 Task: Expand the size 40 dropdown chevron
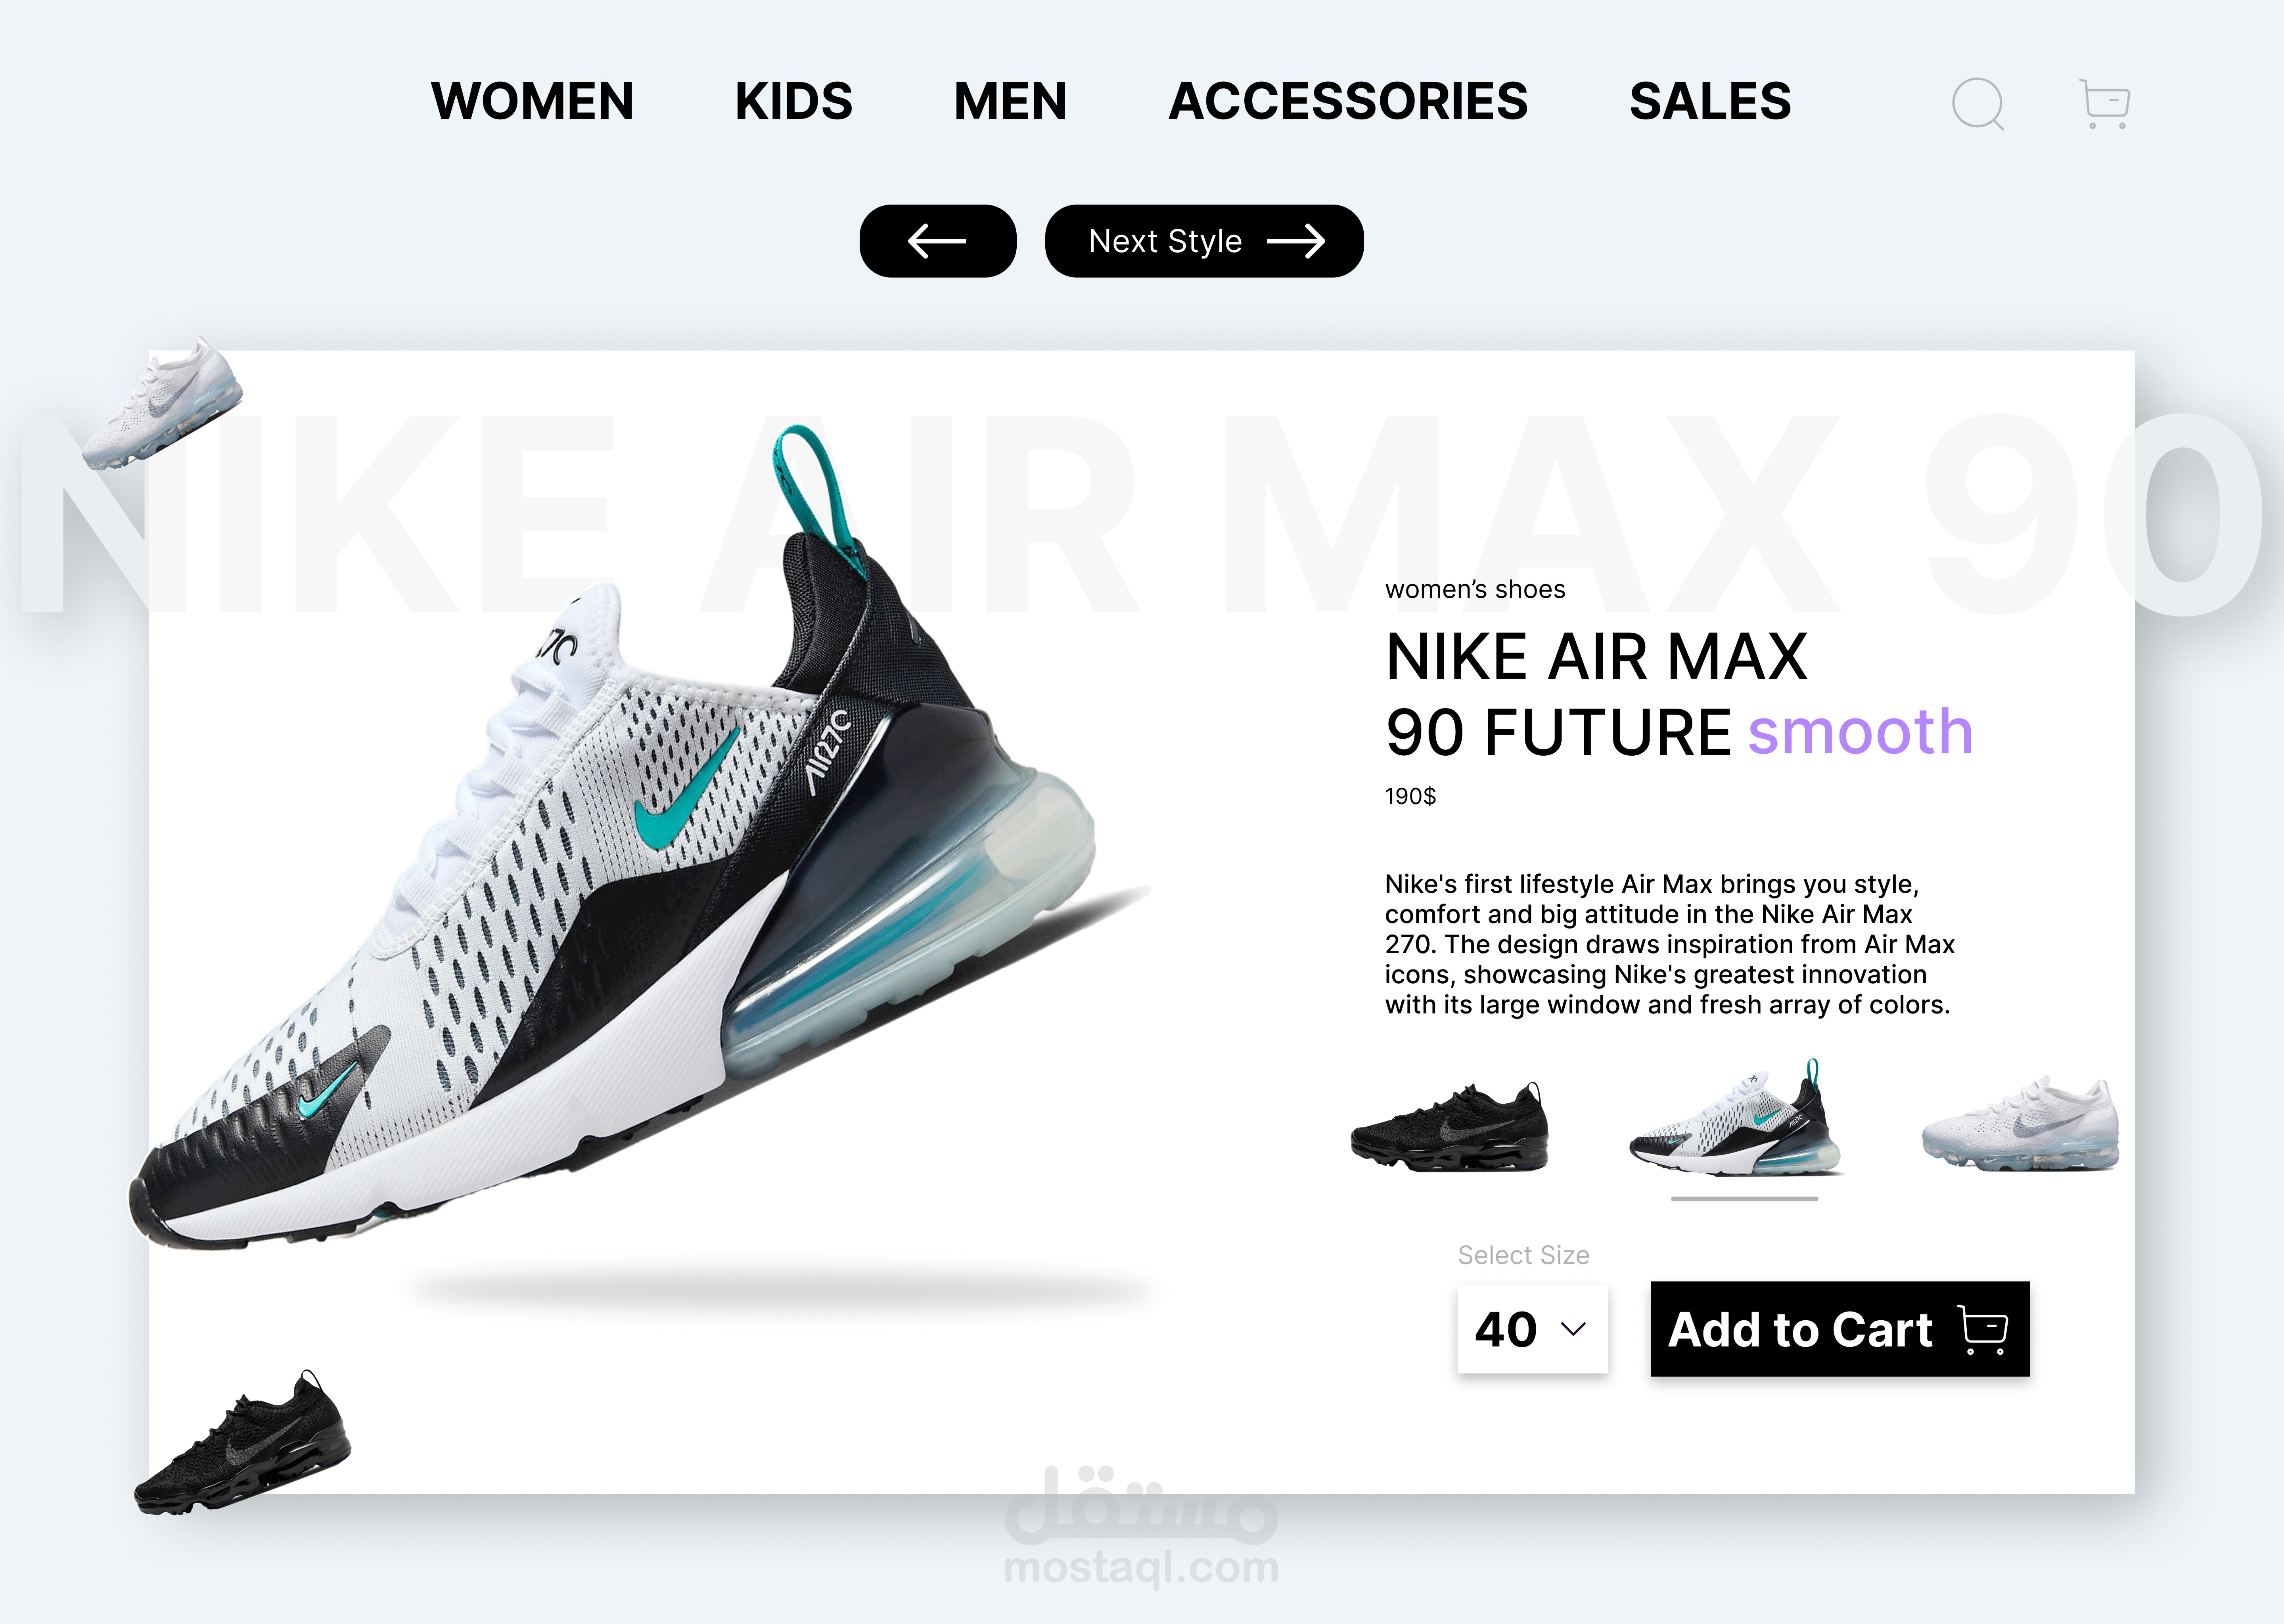point(1573,1329)
